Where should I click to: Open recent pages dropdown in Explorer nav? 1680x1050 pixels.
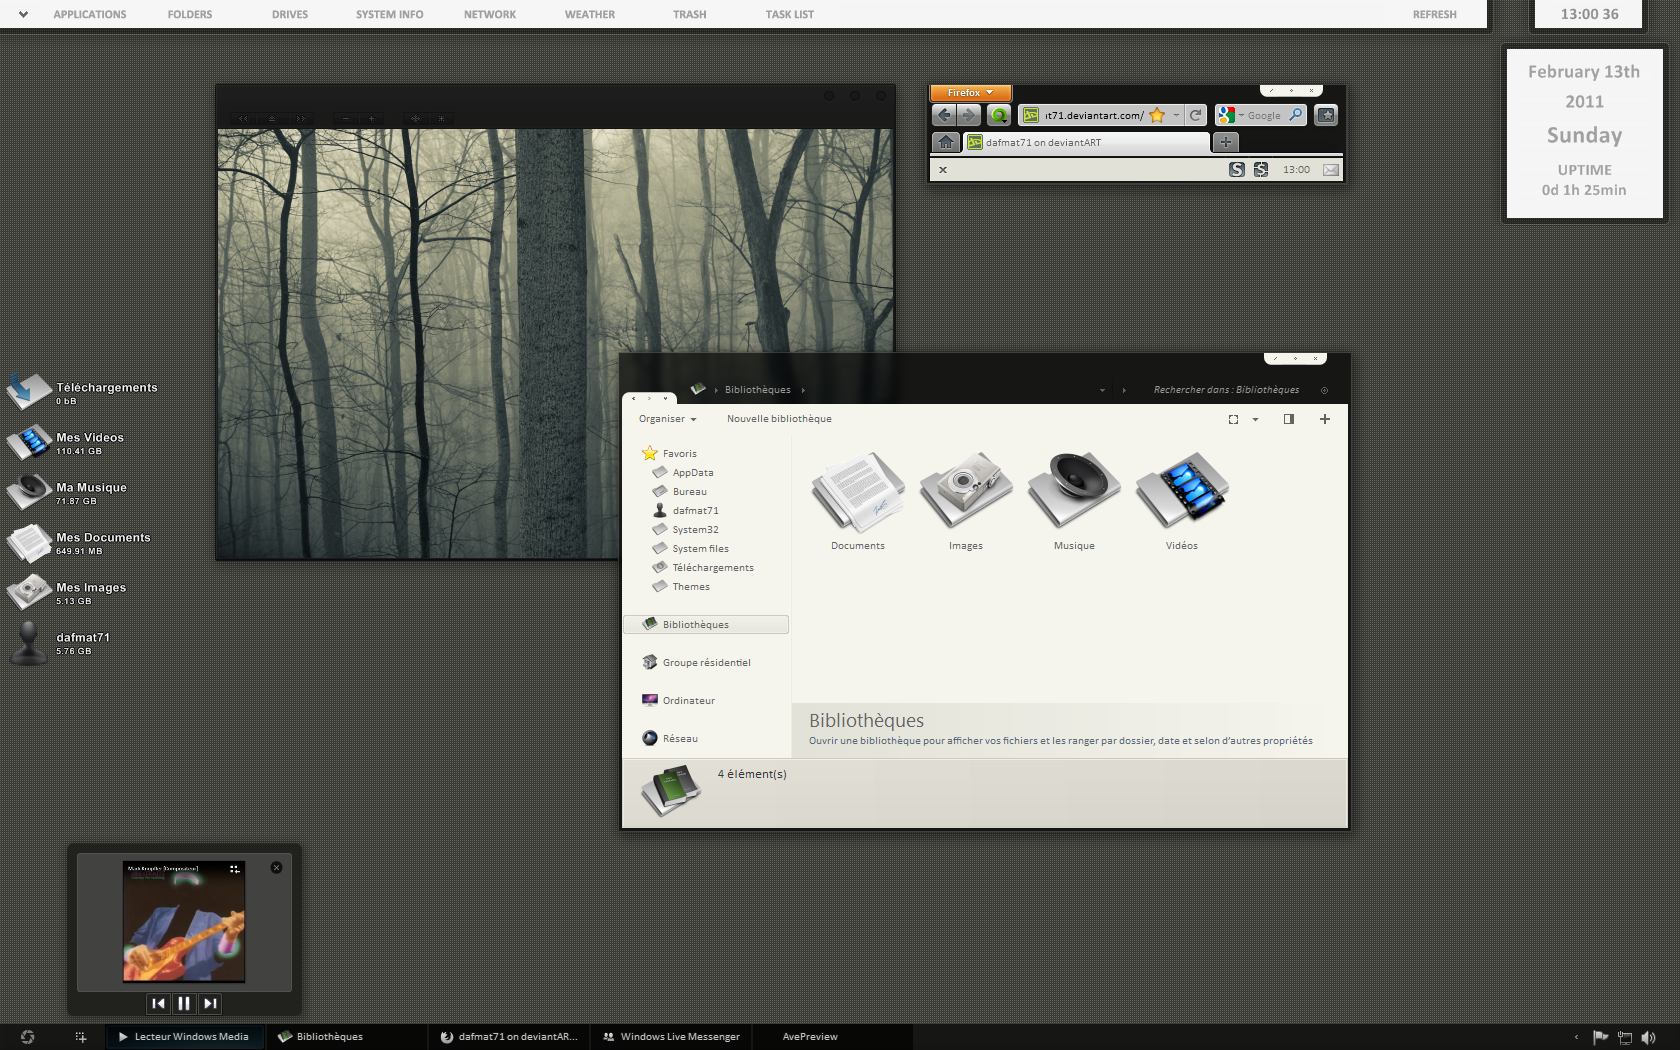coord(665,398)
